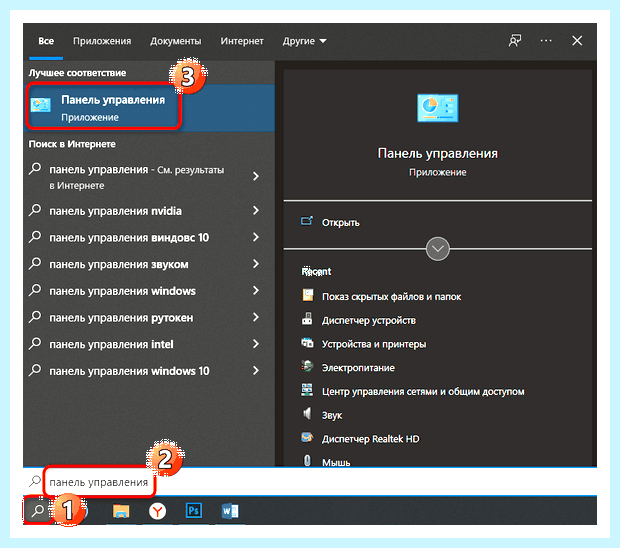620x548 pixels.
Task: Click the feedback person icon in search header
Action: click(514, 41)
